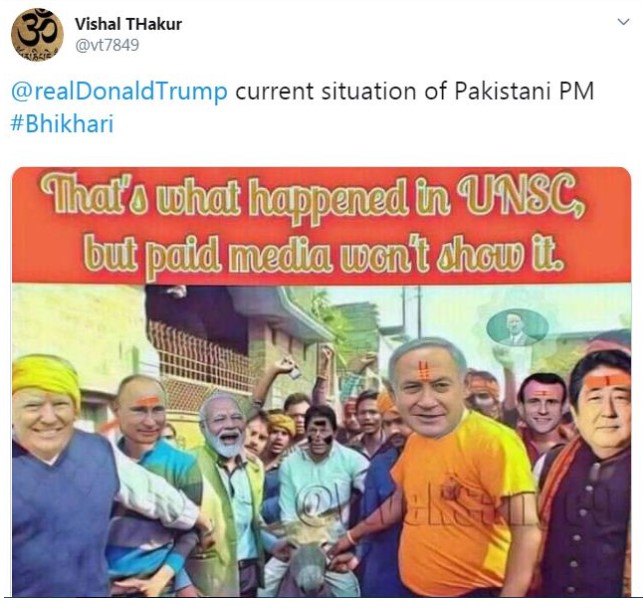The width and height of the screenshot is (643, 611).
Task: Click the Vishal THakur display name
Action: pos(128,24)
